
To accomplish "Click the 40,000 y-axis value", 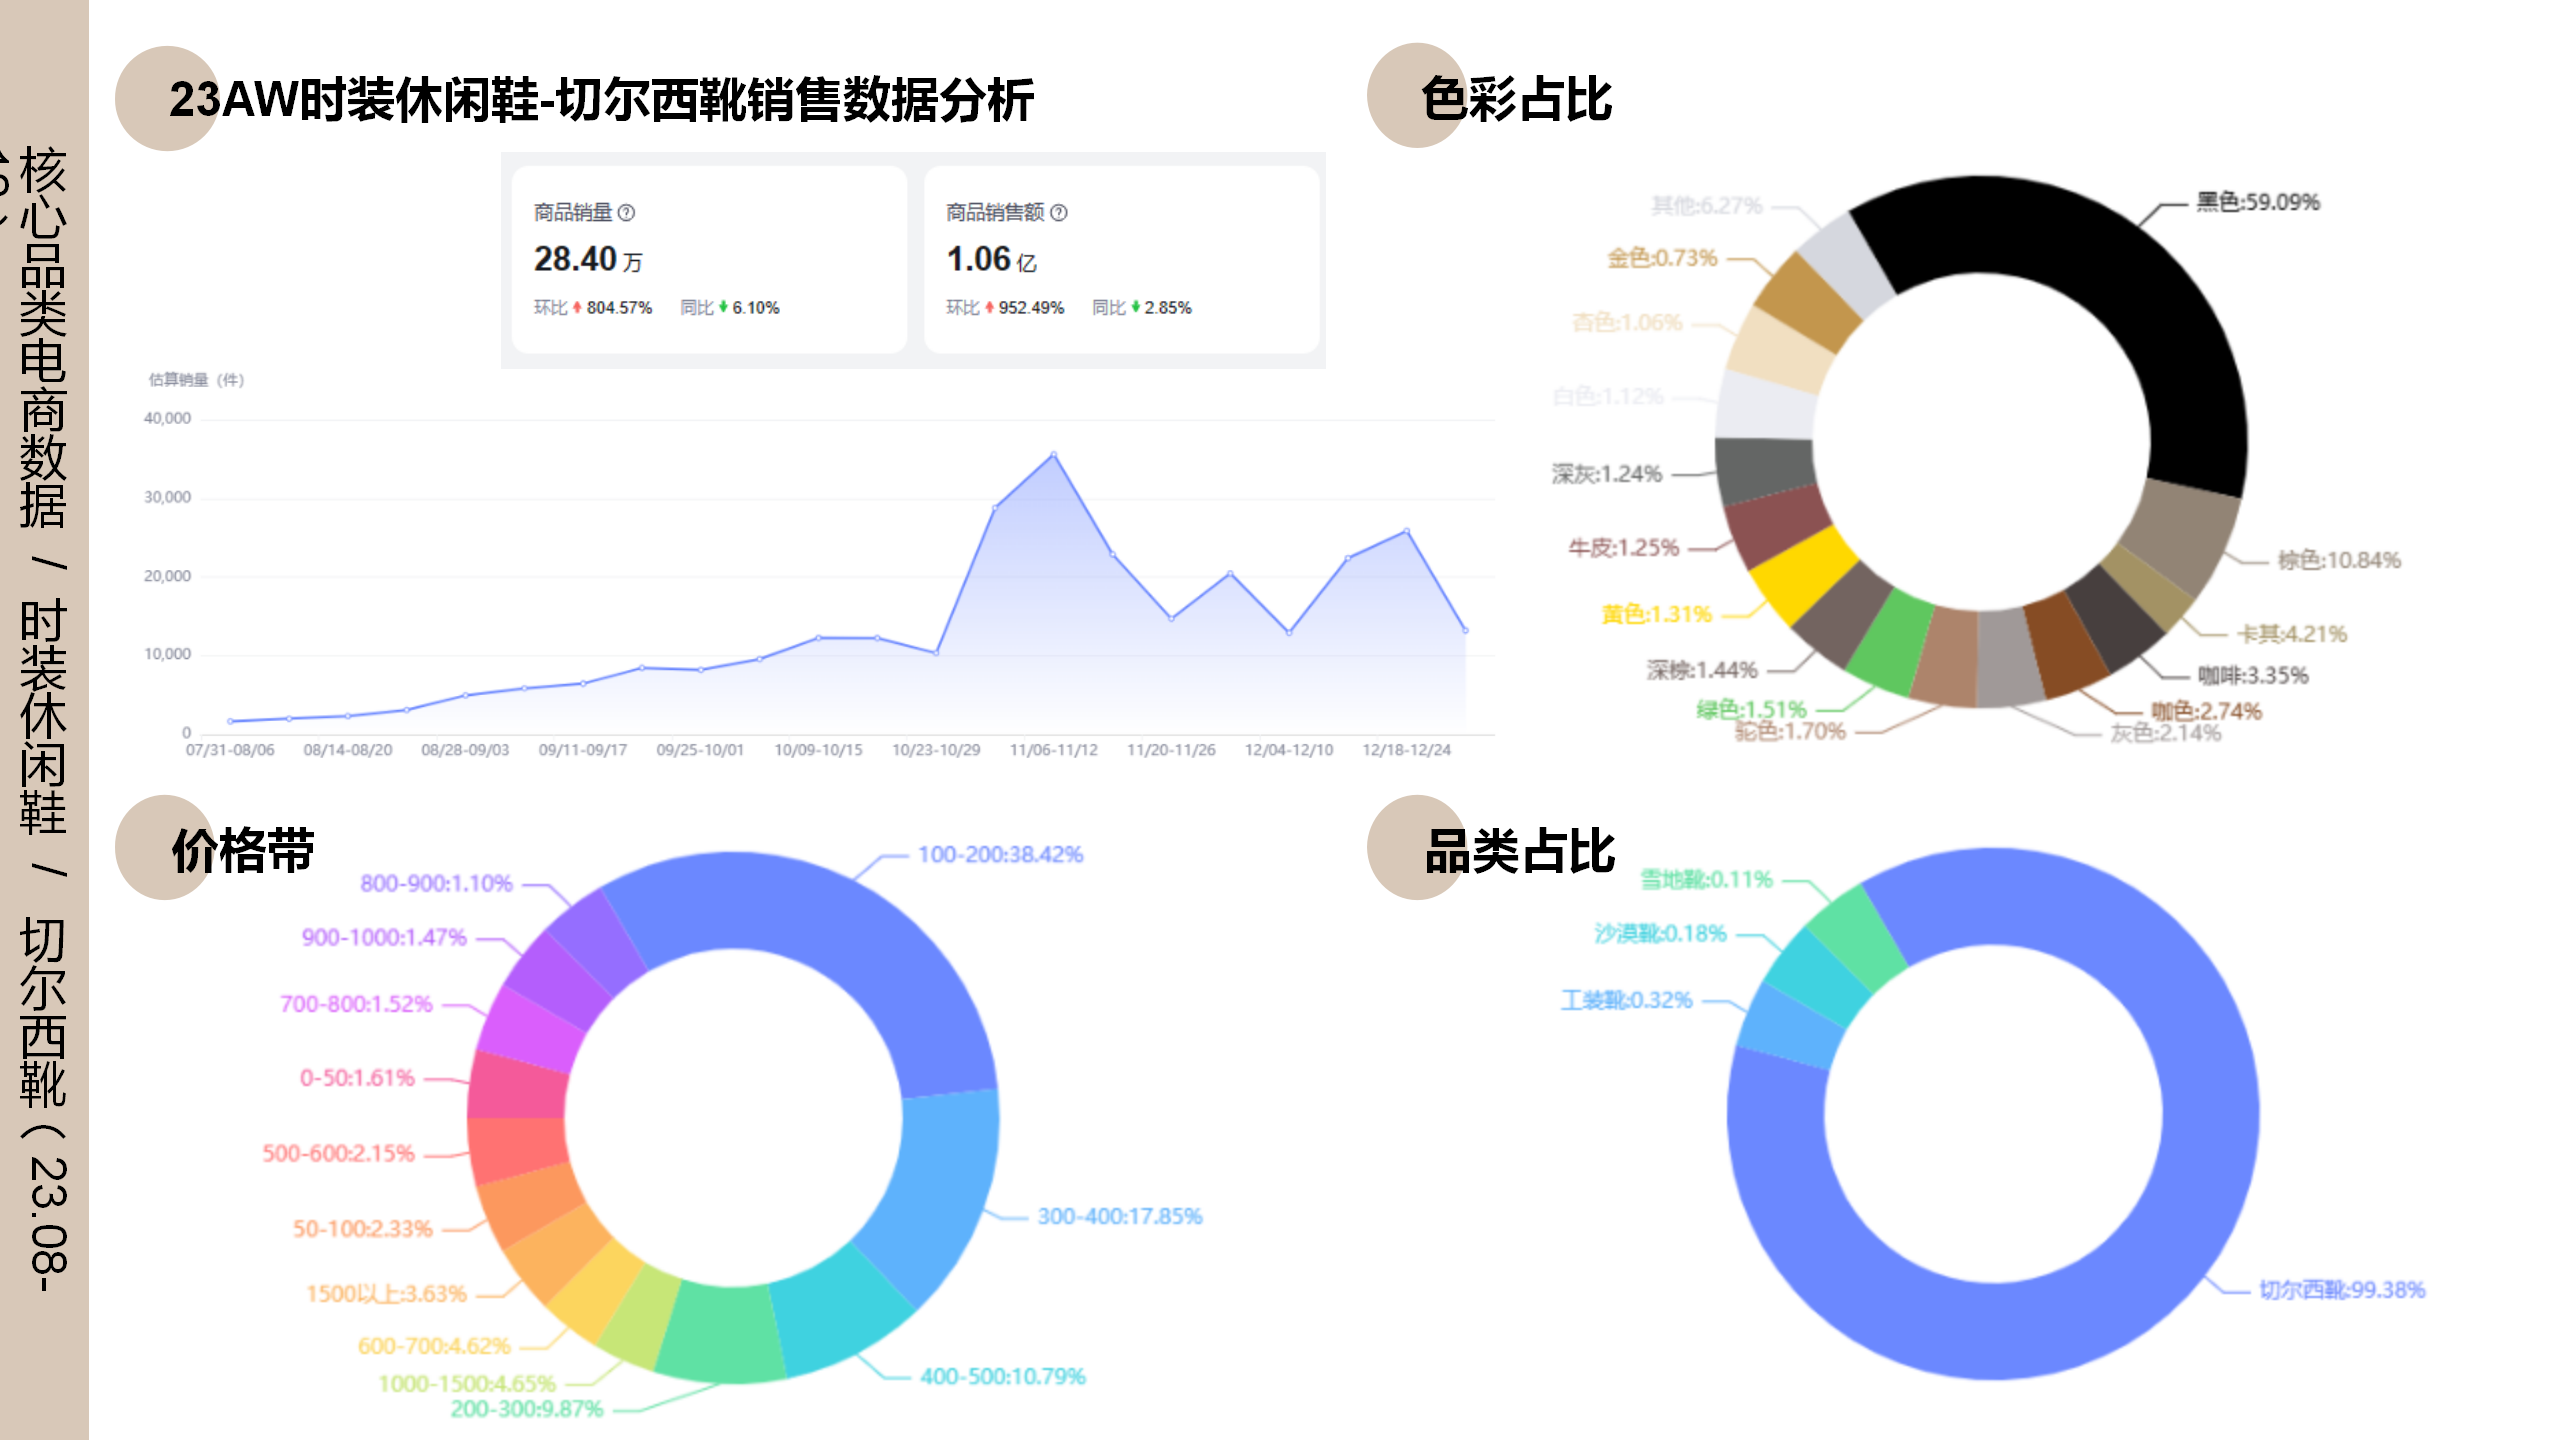I will point(167,419).
